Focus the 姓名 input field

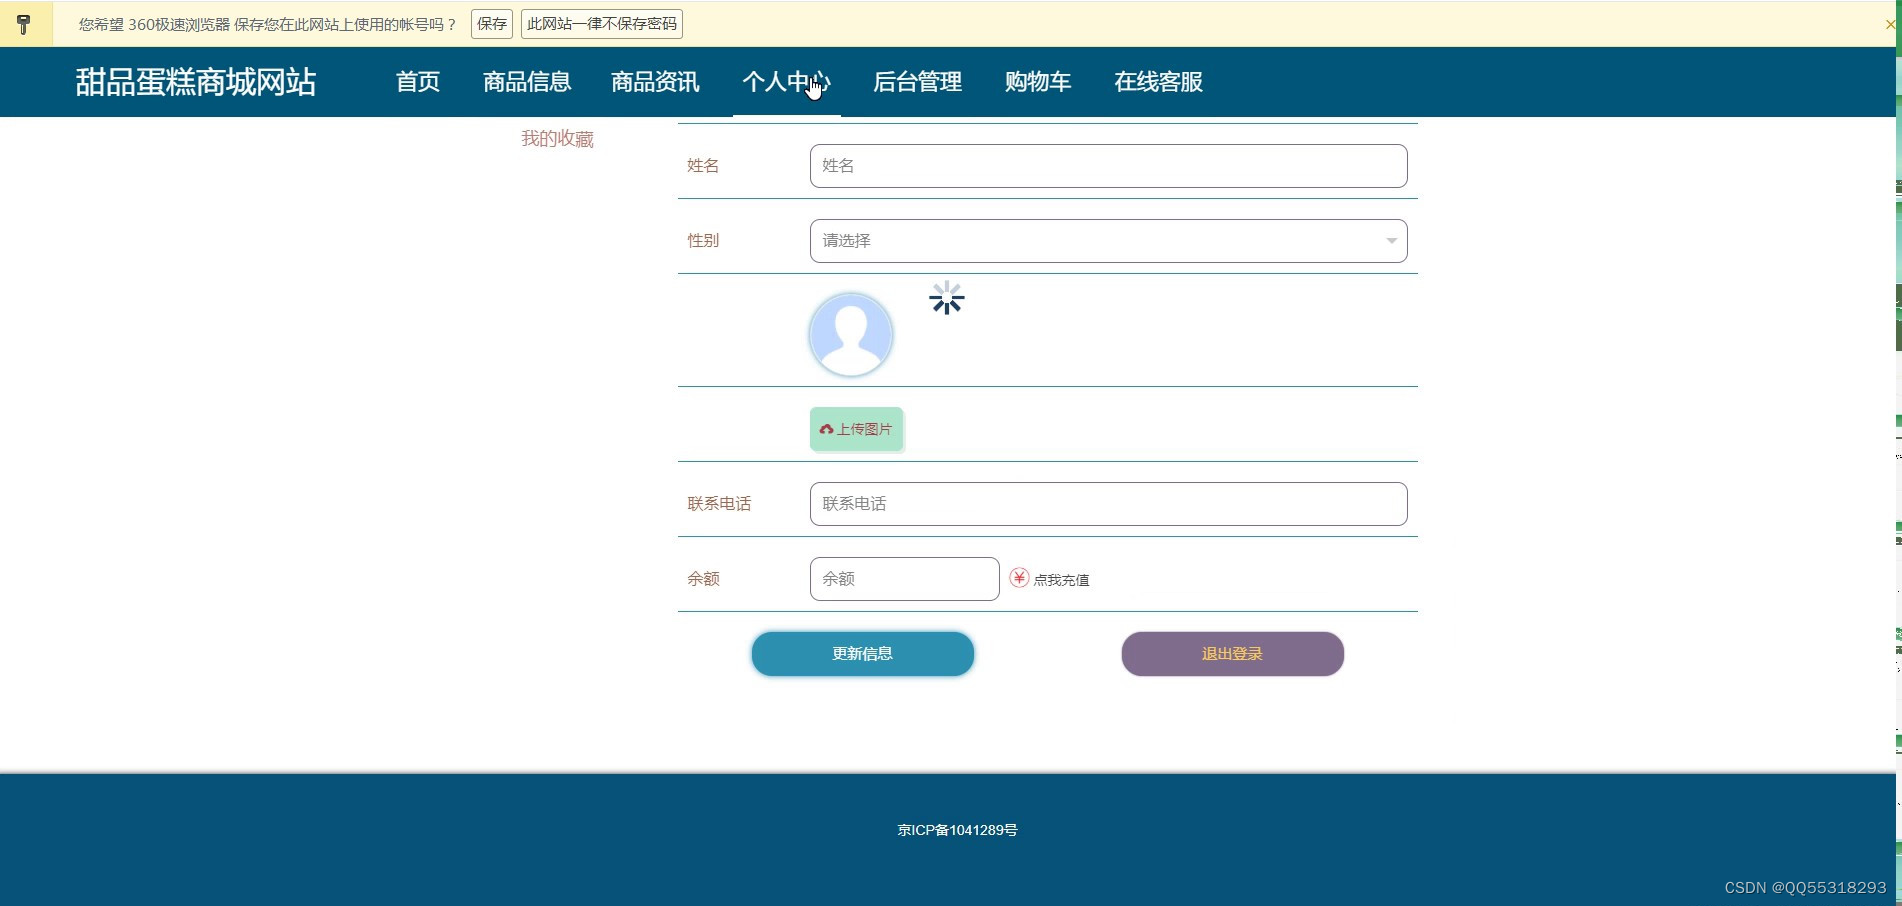(x=1108, y=166)
